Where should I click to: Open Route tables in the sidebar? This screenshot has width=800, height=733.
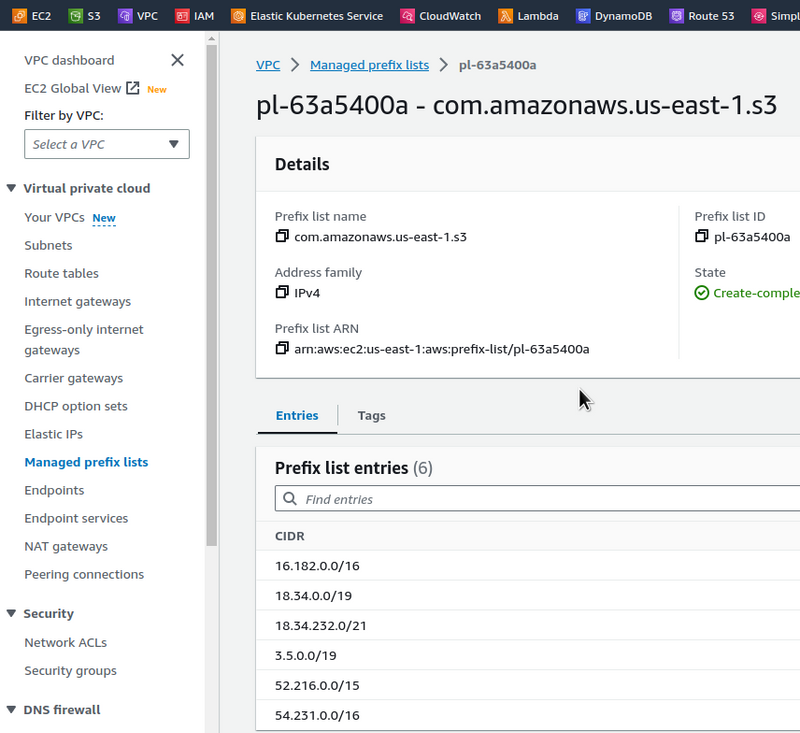click(x=61, y=274)
